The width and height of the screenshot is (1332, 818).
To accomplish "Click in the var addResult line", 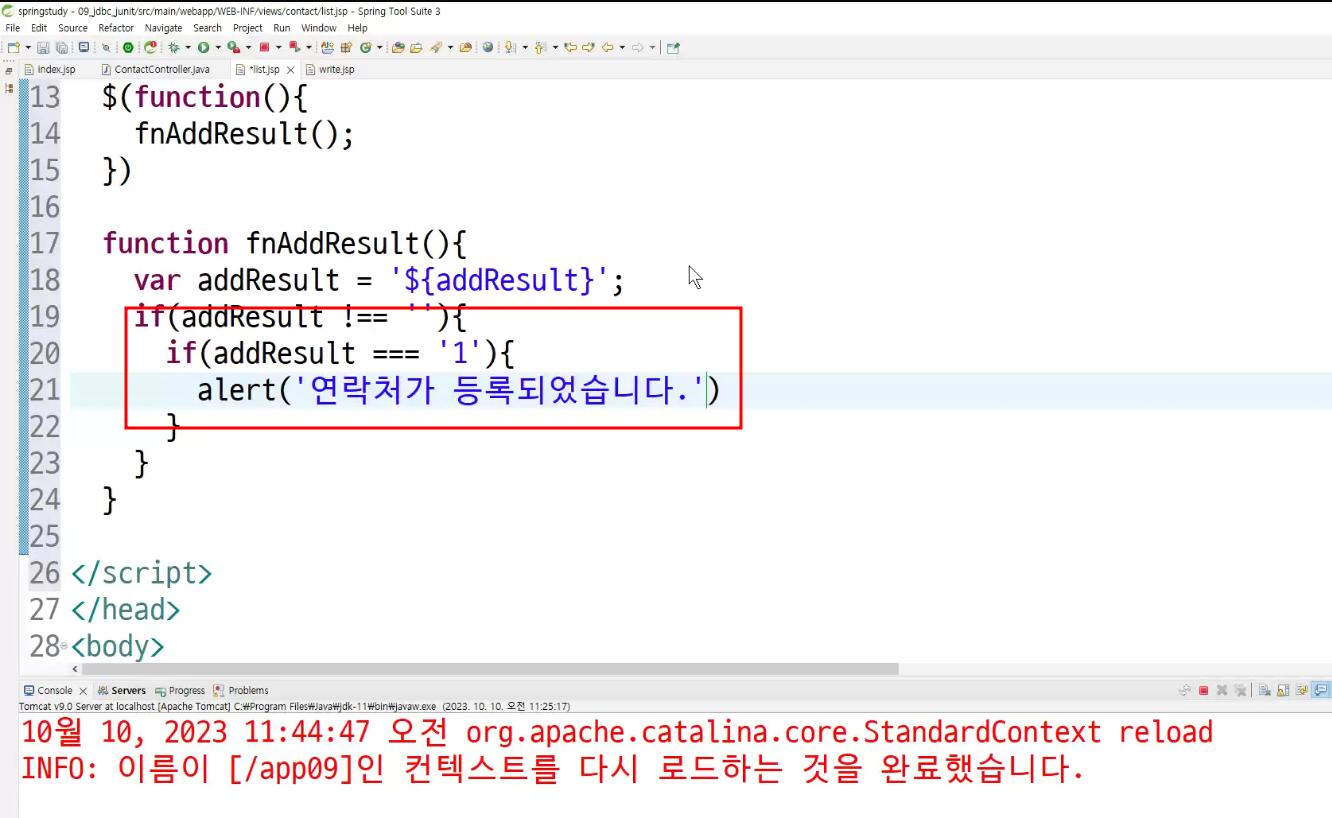I will [380, 281].
